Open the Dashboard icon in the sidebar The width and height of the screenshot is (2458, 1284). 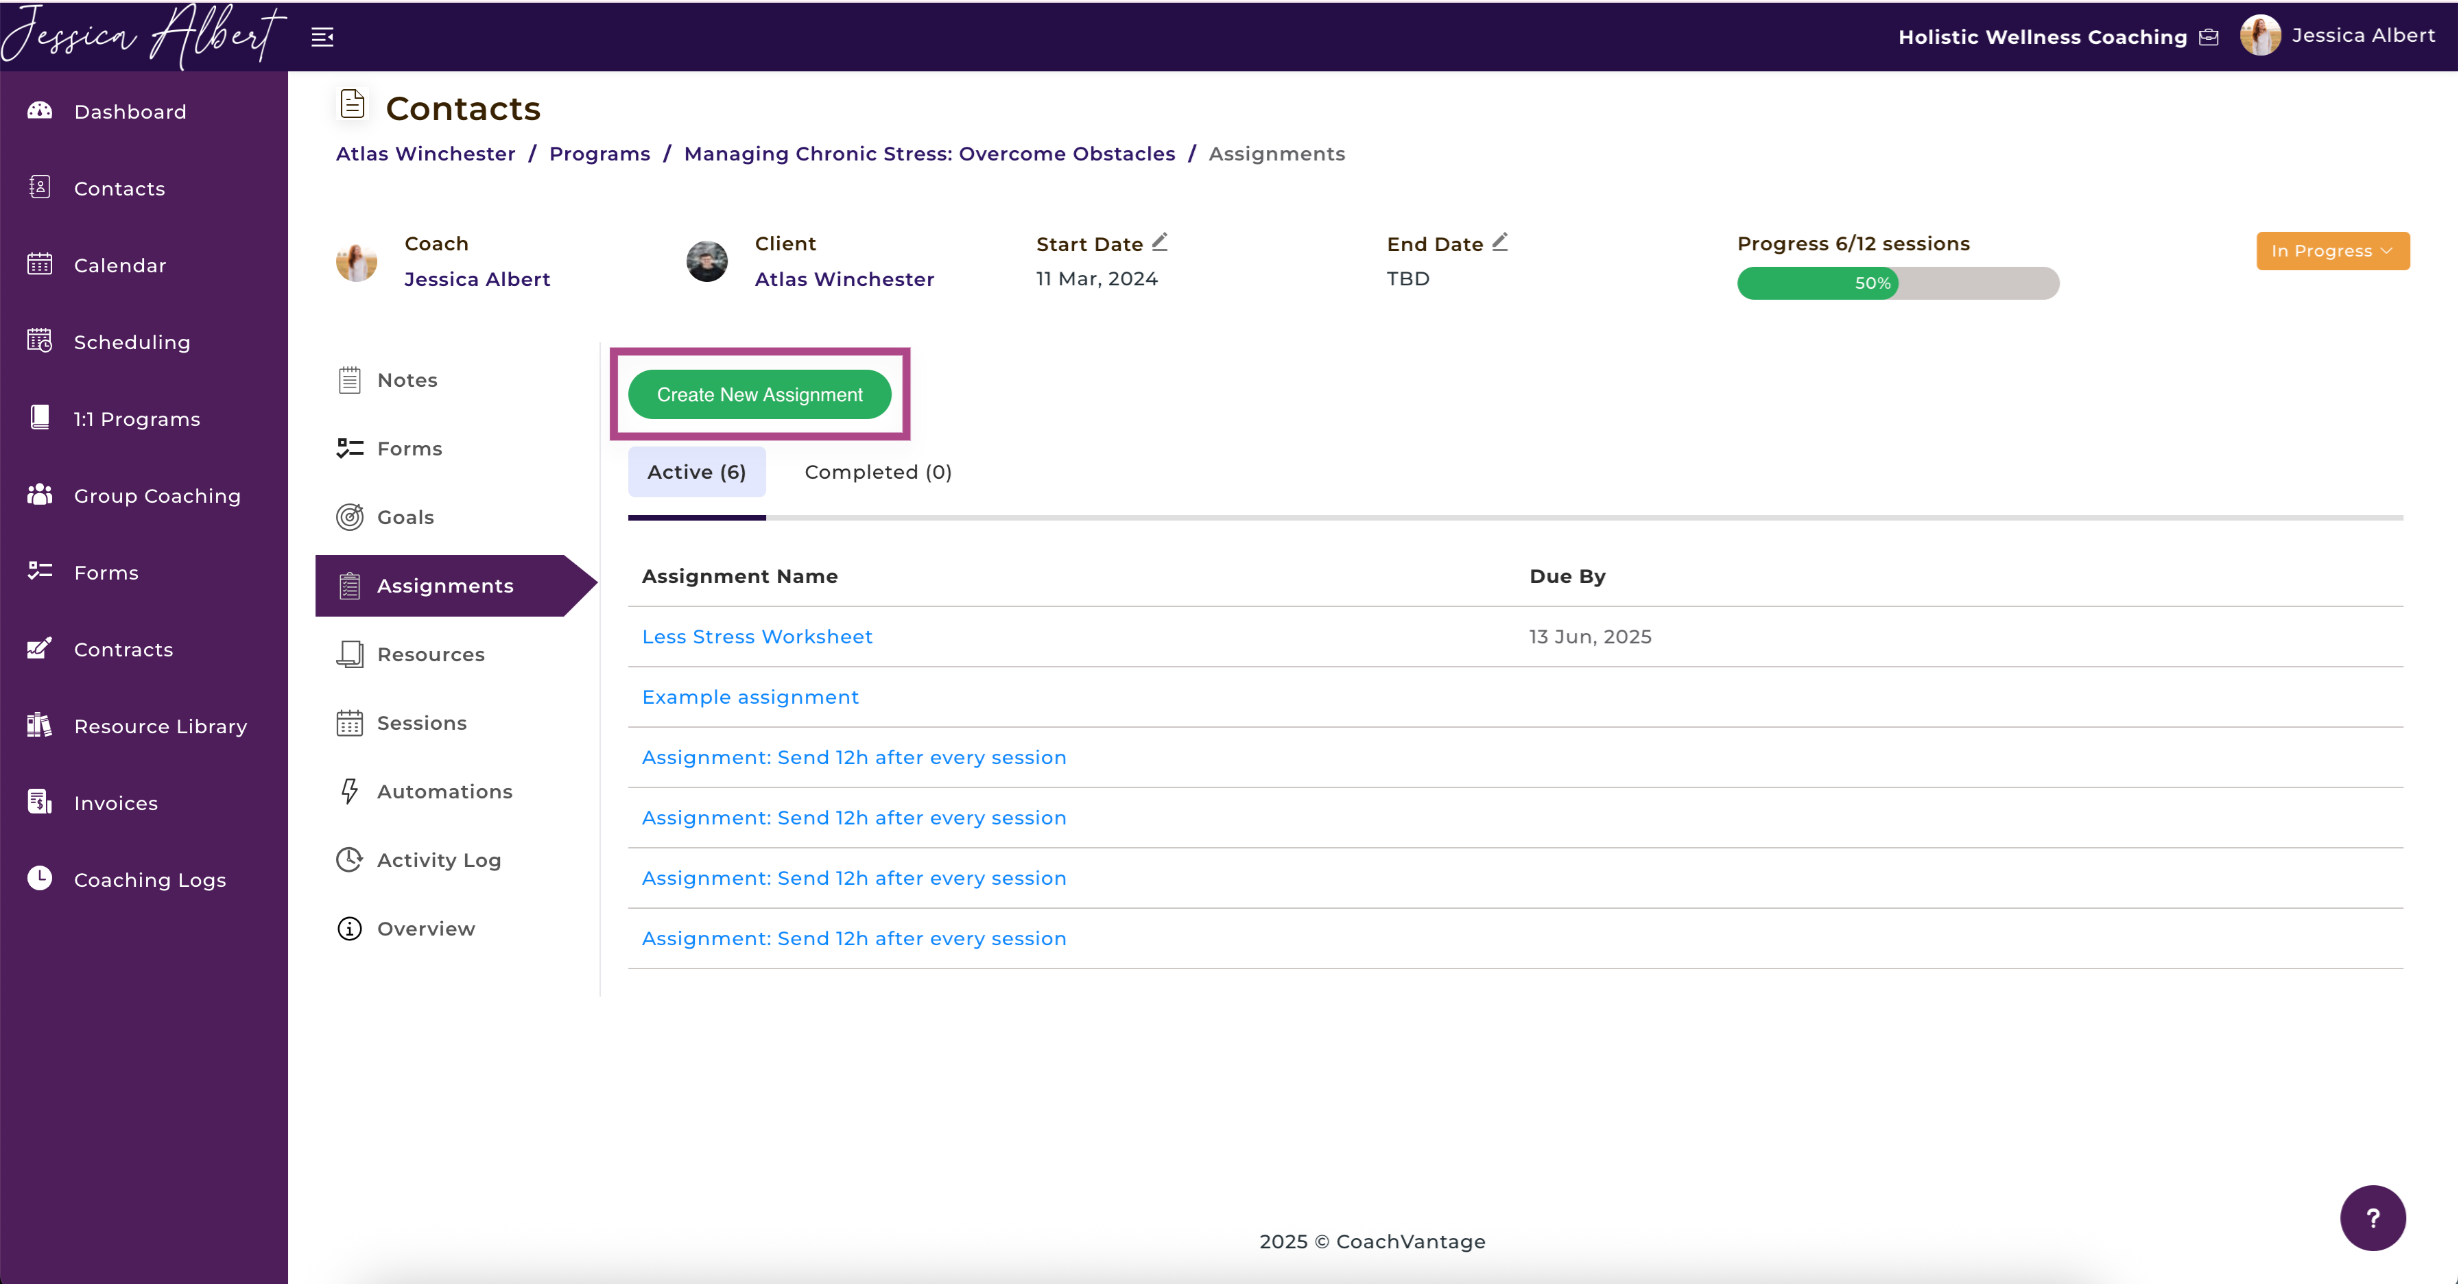click(x=40, y=110)
